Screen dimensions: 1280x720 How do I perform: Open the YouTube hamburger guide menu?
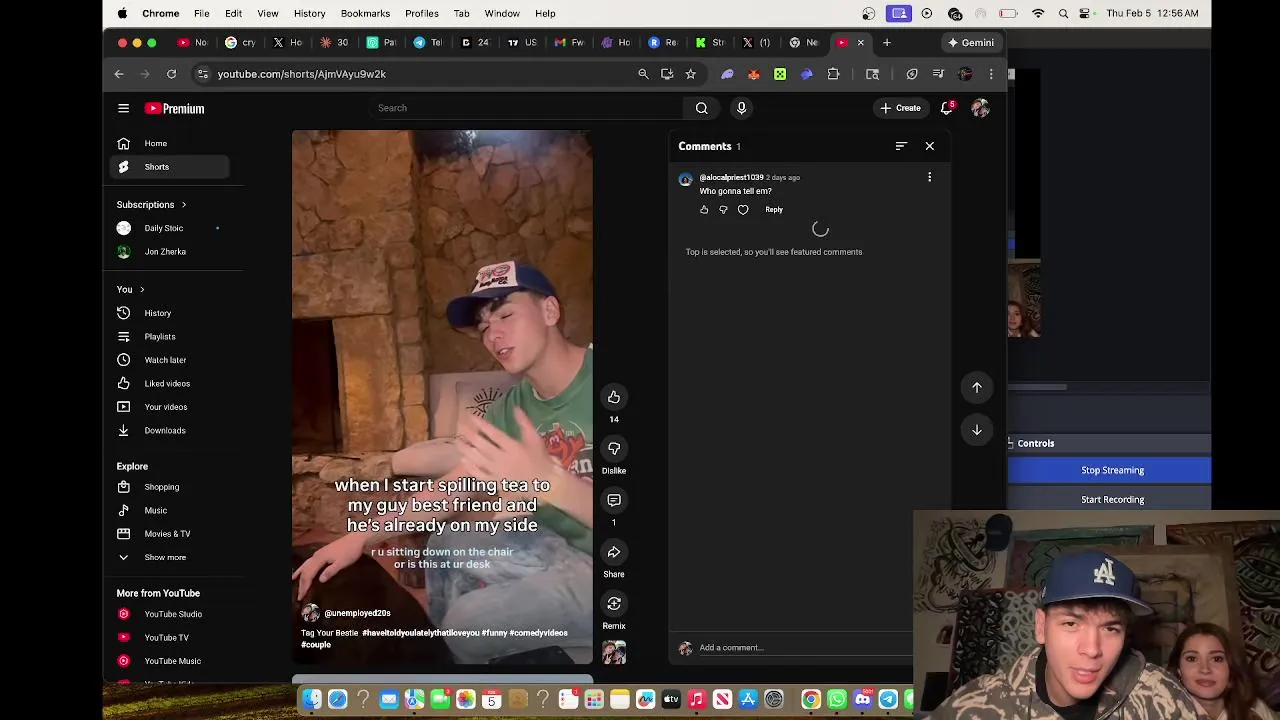[x=123, y=108]
